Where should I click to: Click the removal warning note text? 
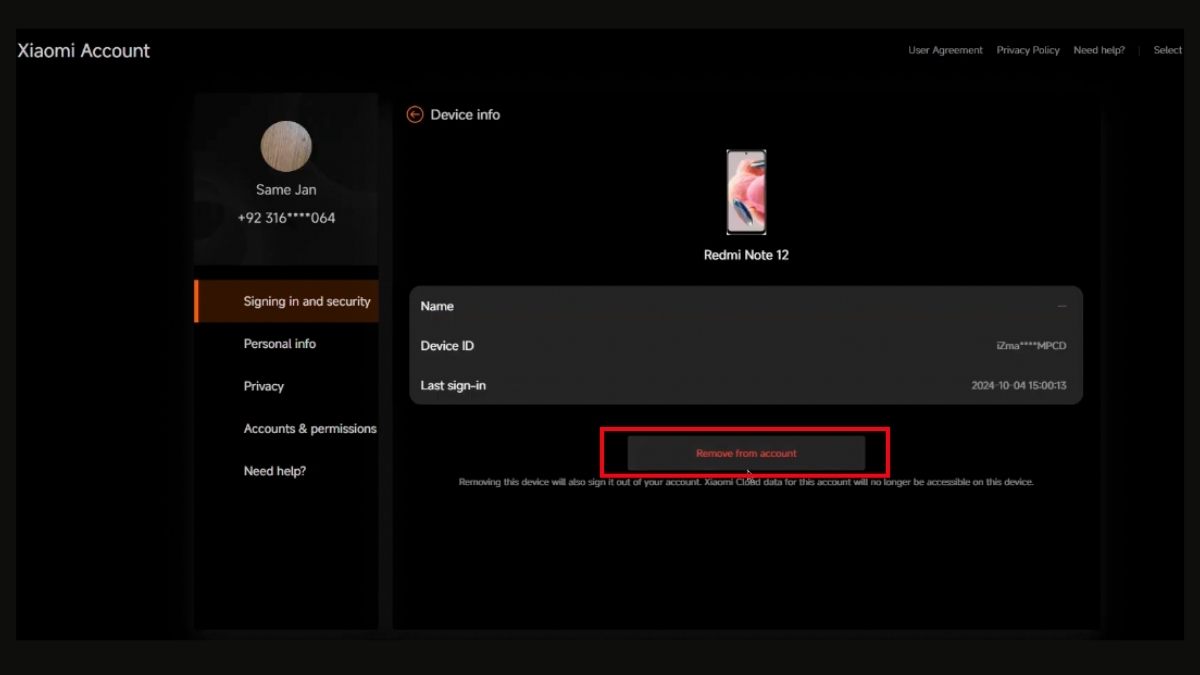tap(746, 482)
